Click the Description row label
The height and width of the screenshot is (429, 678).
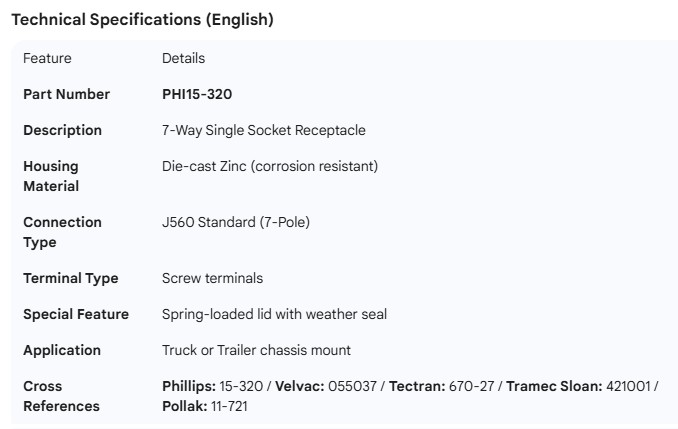tap(62, 130)
